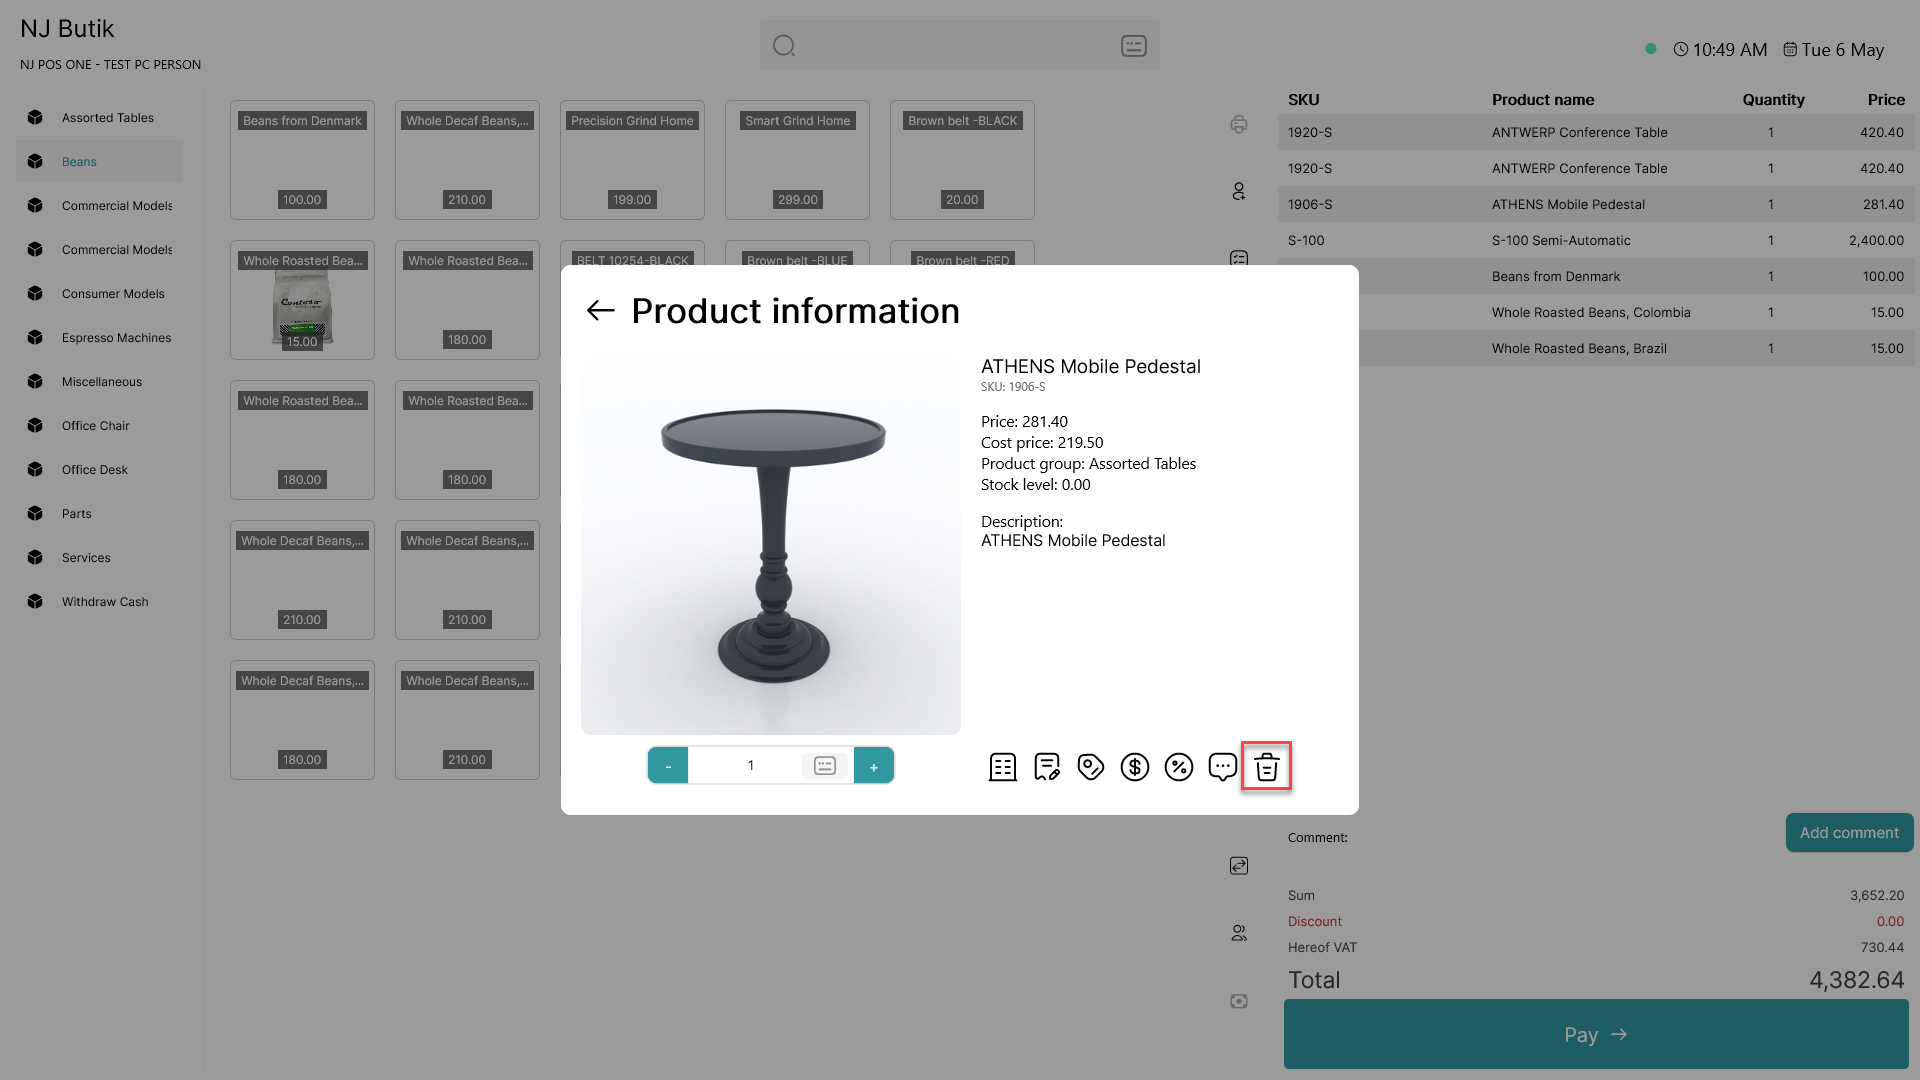
Task: Click the receipt note with pencil icon
Action: (x=1046, y=767)
